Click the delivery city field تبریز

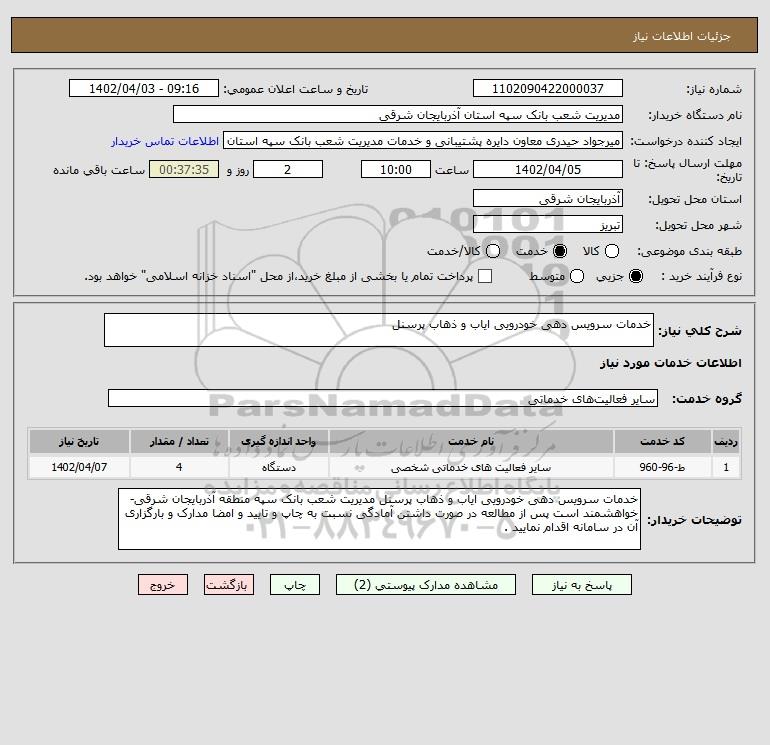(x=548, y=225)
